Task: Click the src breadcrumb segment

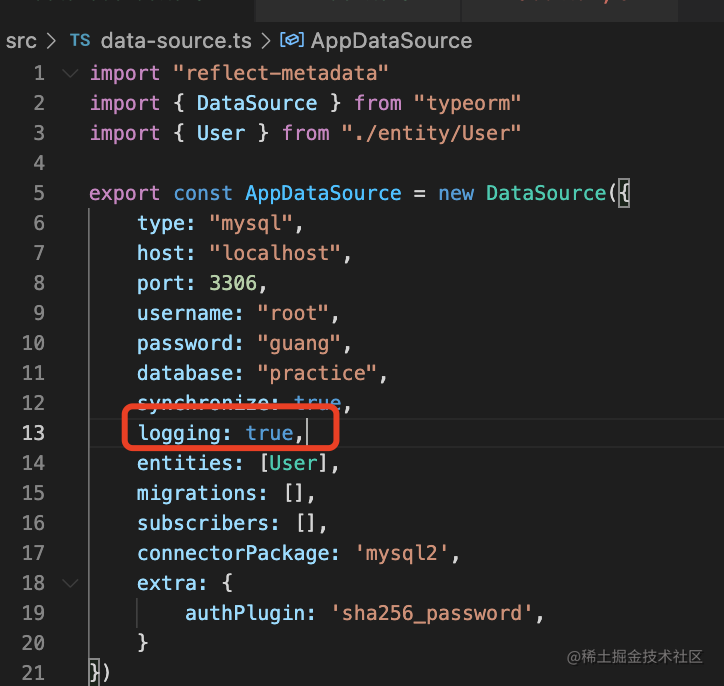Action: coord(21,41)
